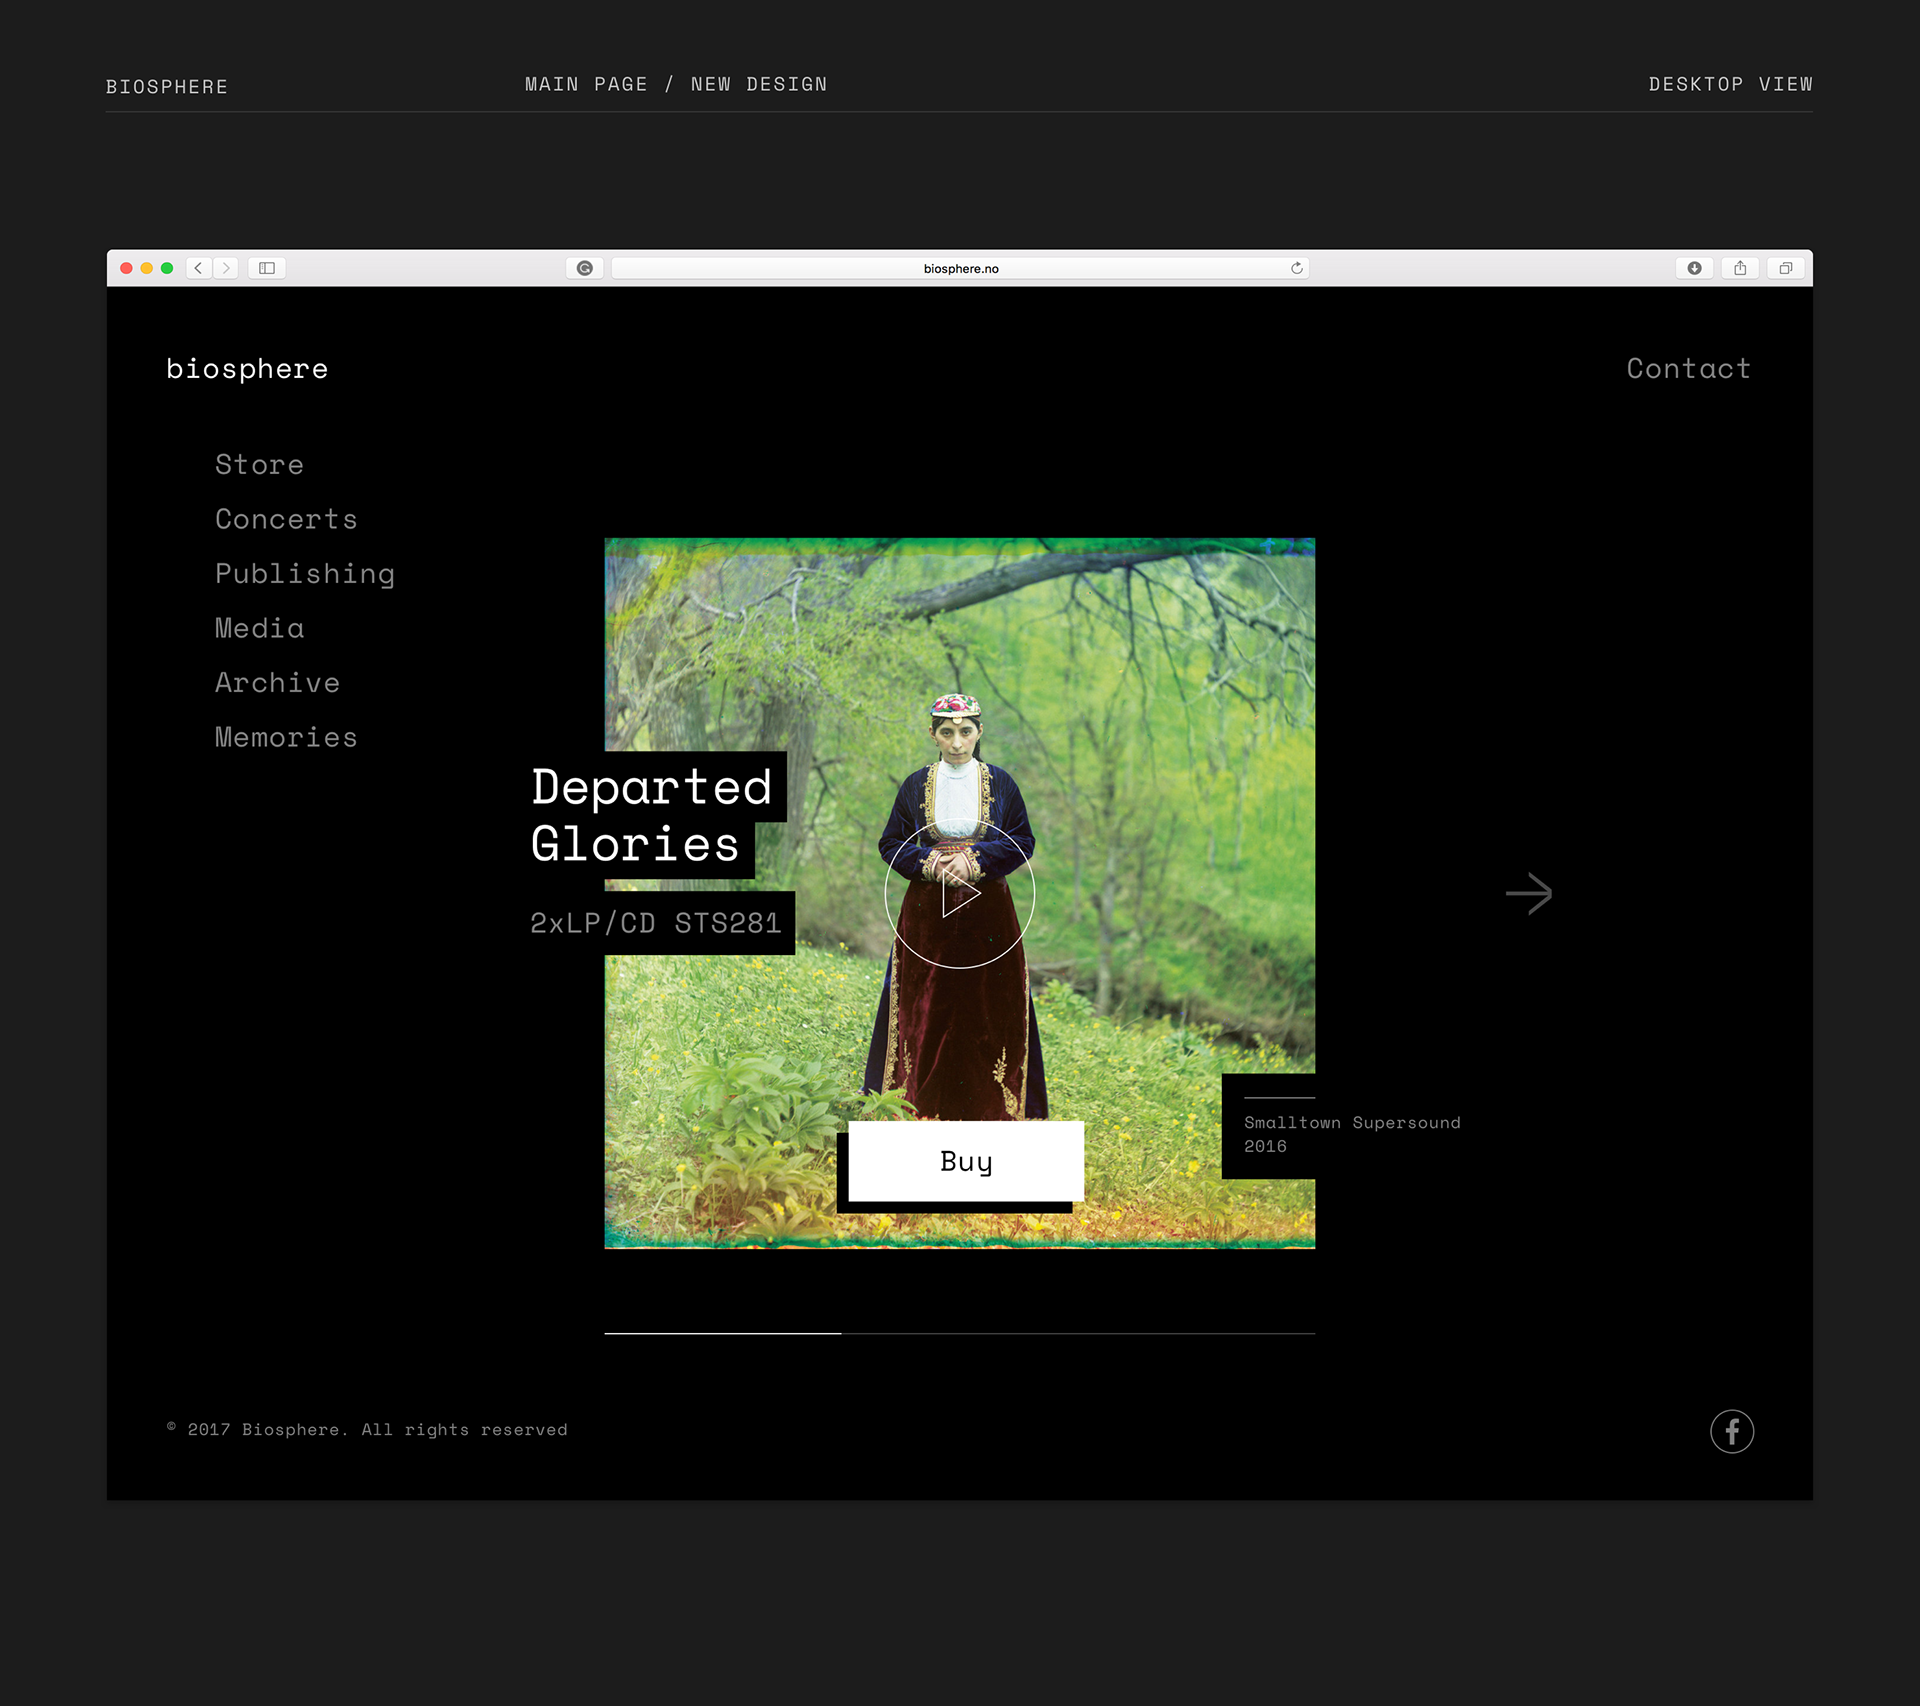Toggle the Safari sidebar button
The width and height of the screenshot is (1920, 1706).
pos(267,268)
